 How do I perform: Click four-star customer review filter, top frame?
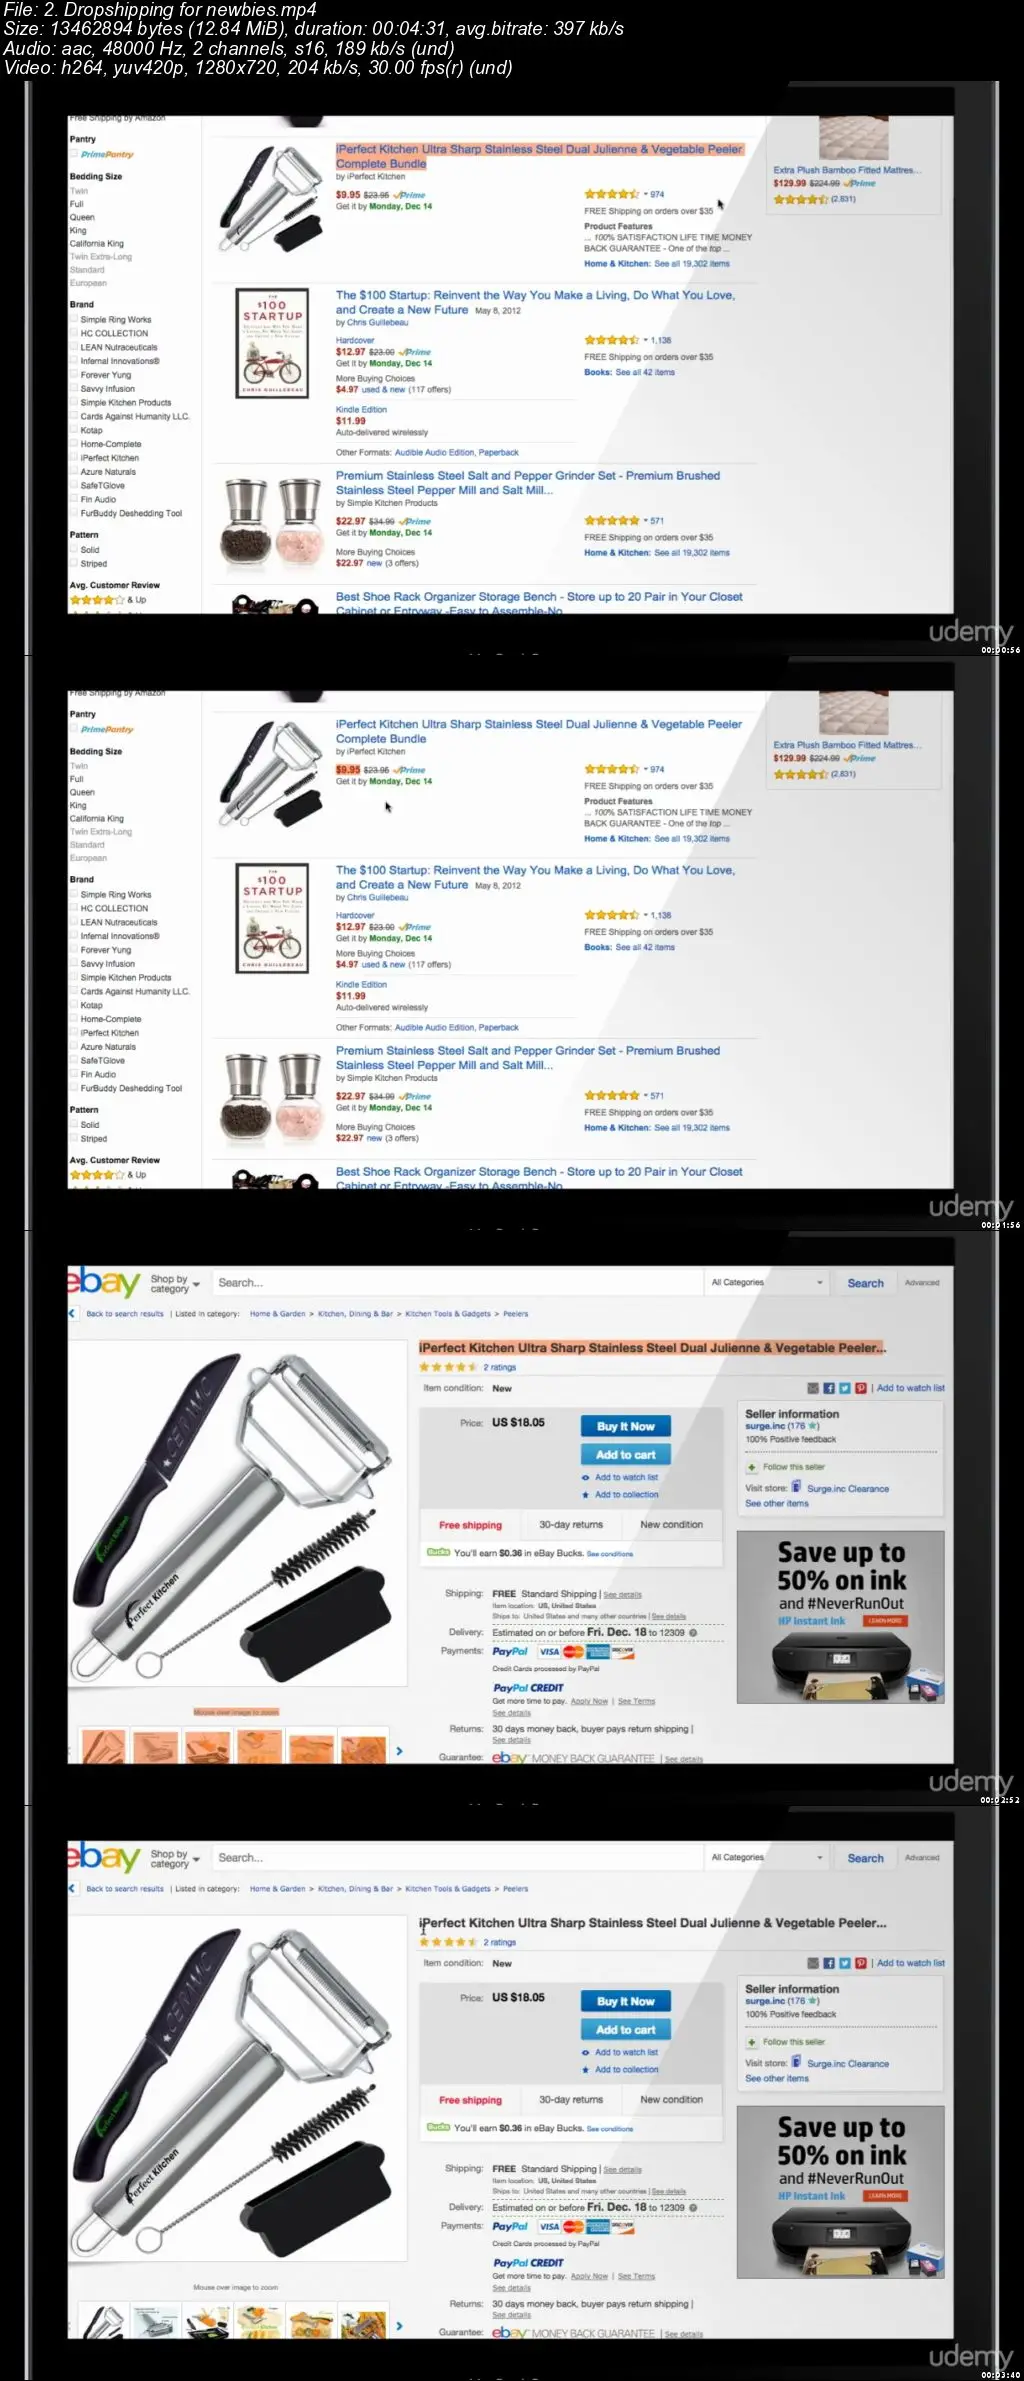click(x=108, y=600)
